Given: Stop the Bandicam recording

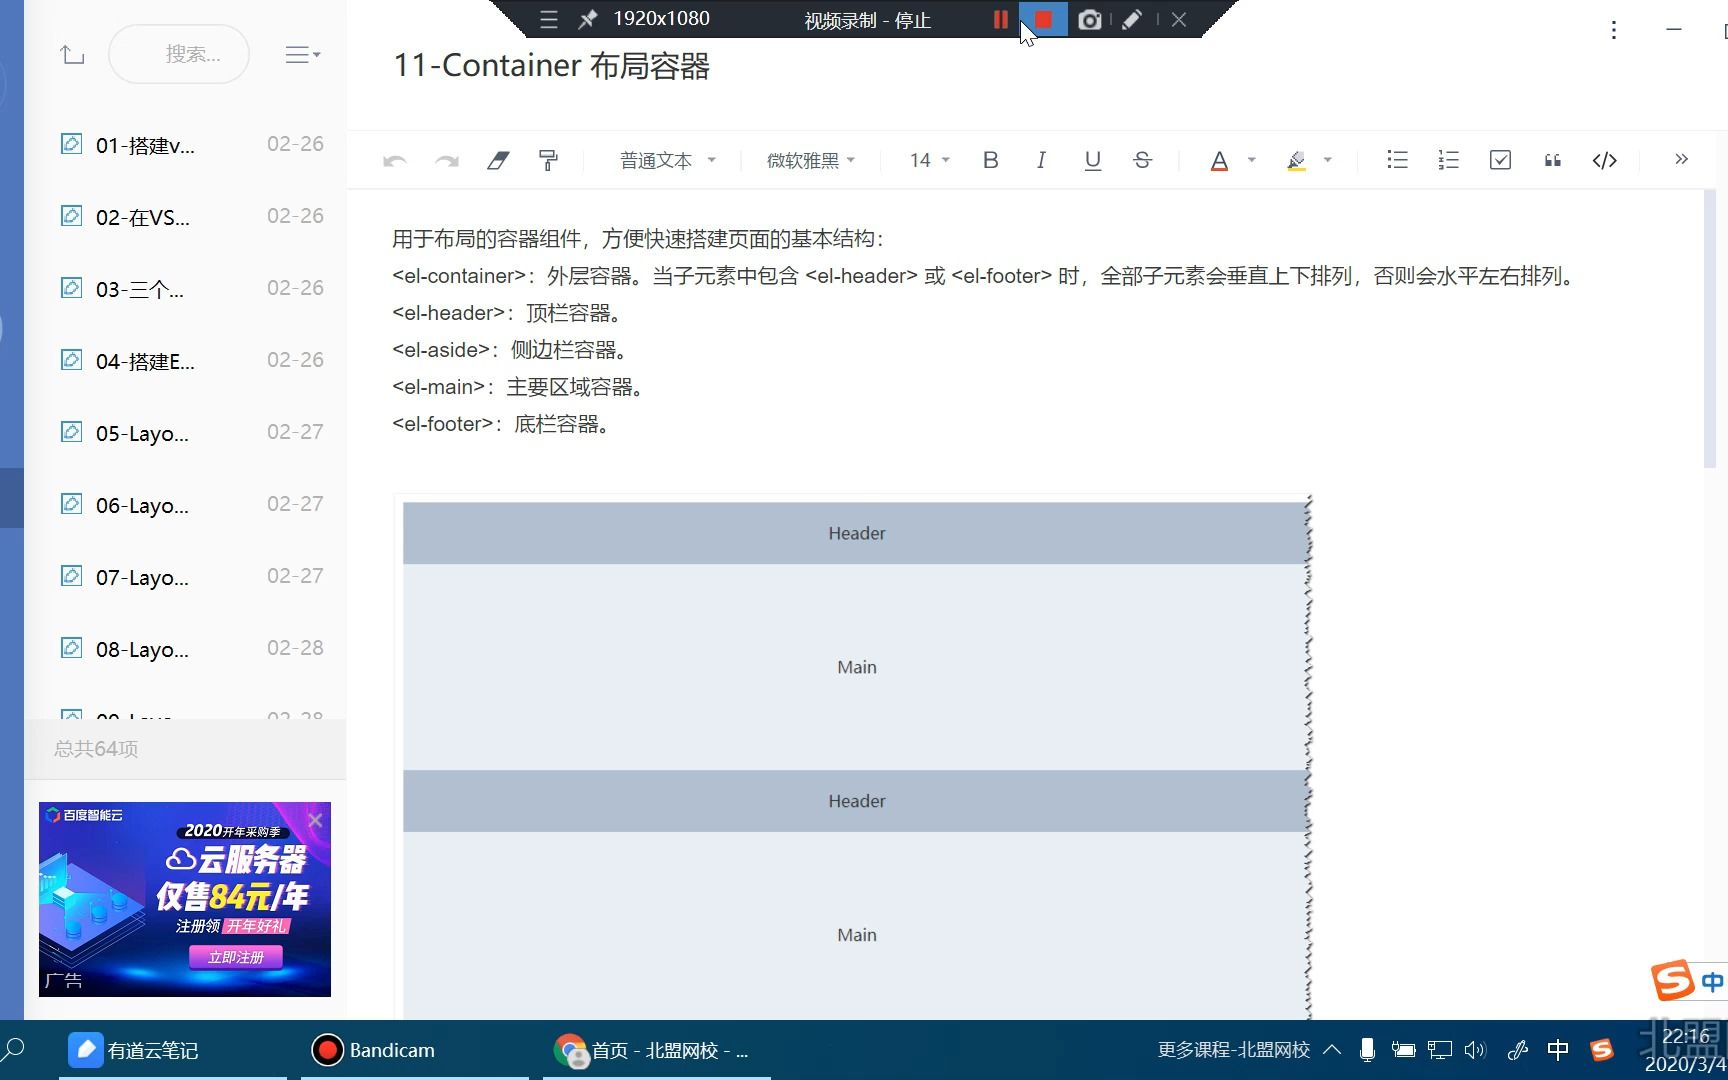Looking at the screenshot, I should [x=1043, y=19].
